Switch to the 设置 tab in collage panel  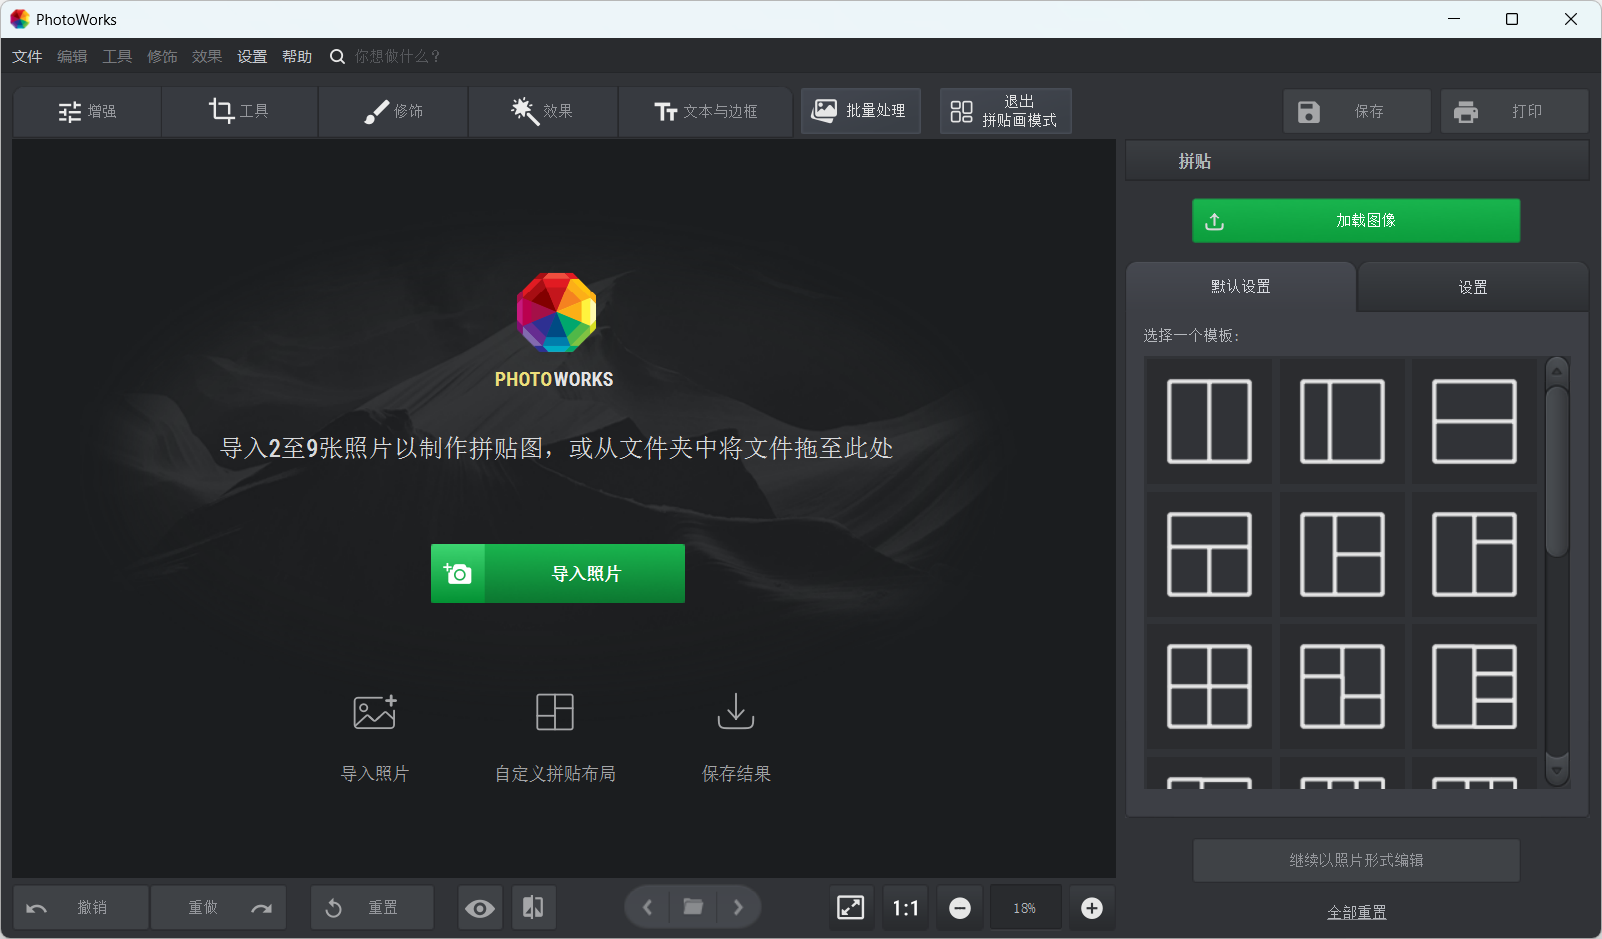(1473, 287)
